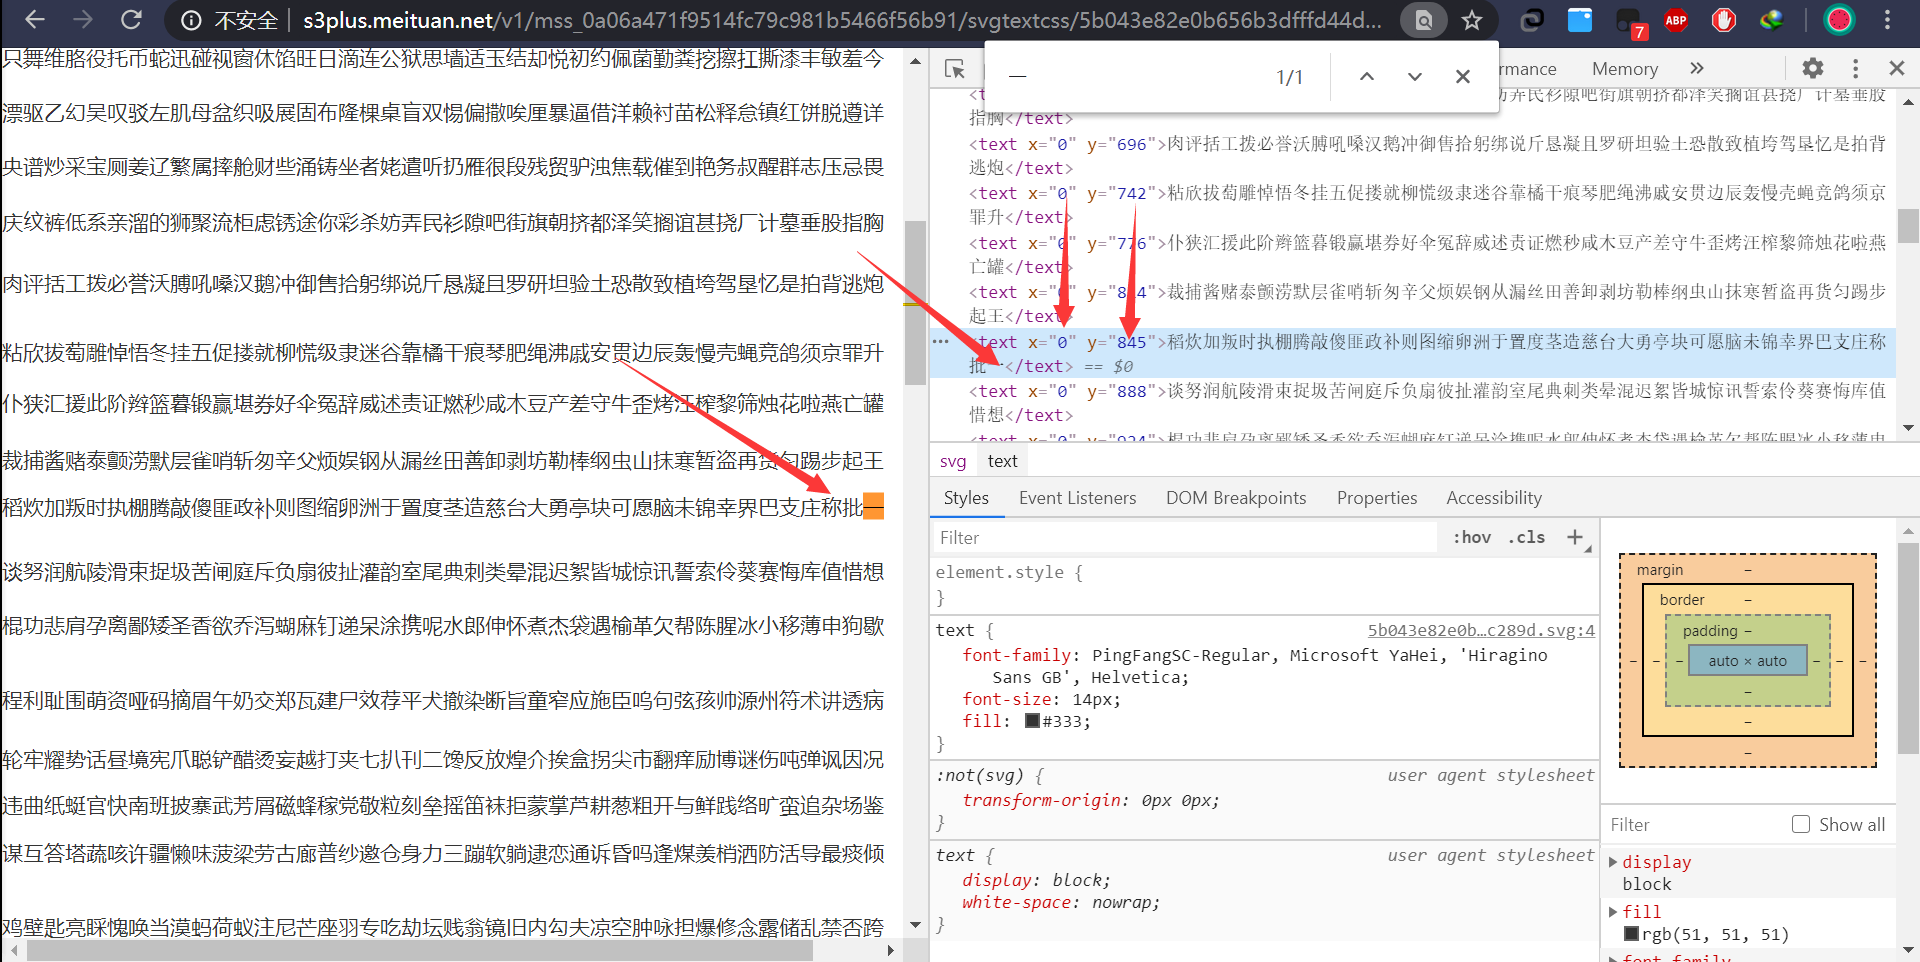Screen dimensions: 1920x962
Task: Click the page scrollbar up arrow
Action: pos(915,61)
